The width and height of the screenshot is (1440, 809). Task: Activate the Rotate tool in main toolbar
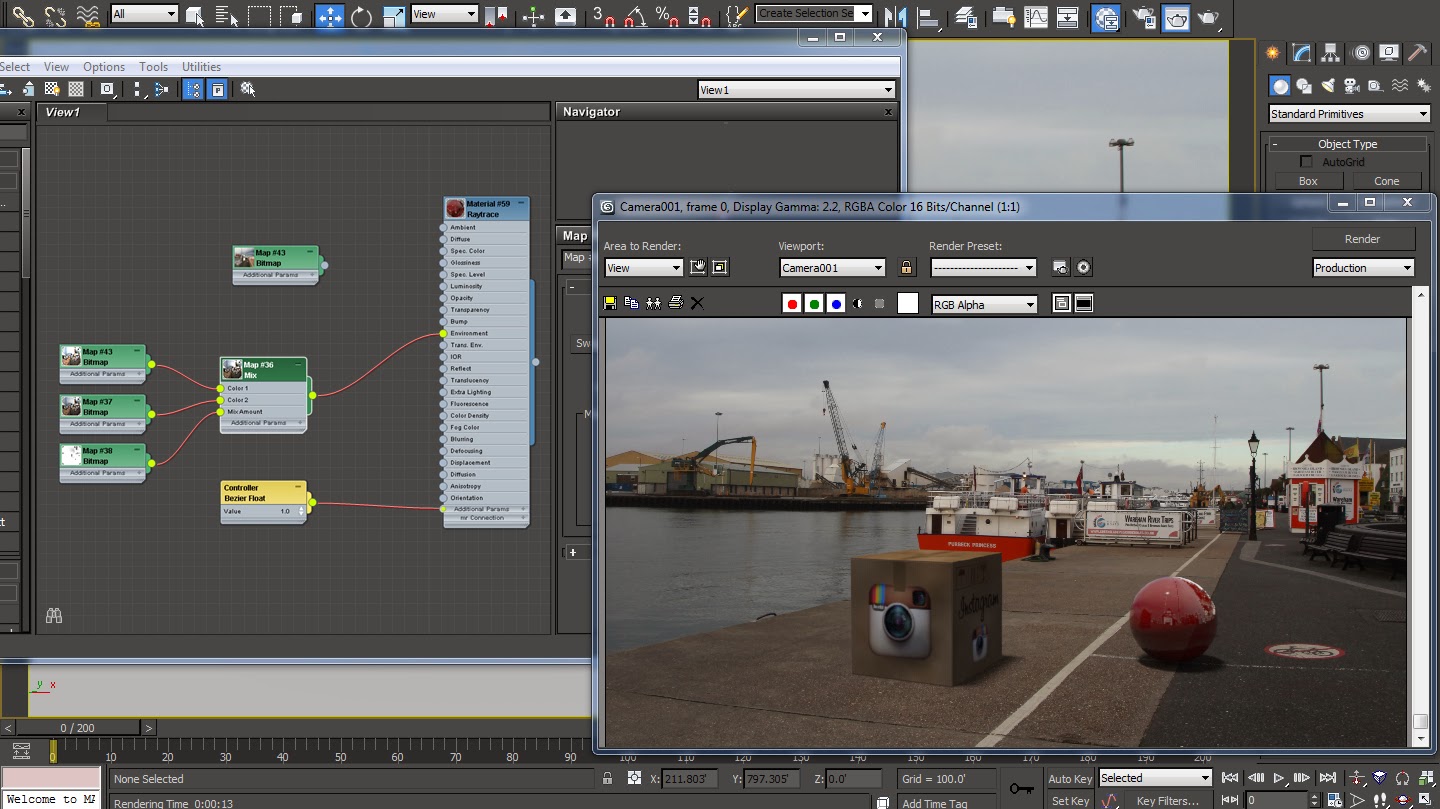(x=361, y=16)
